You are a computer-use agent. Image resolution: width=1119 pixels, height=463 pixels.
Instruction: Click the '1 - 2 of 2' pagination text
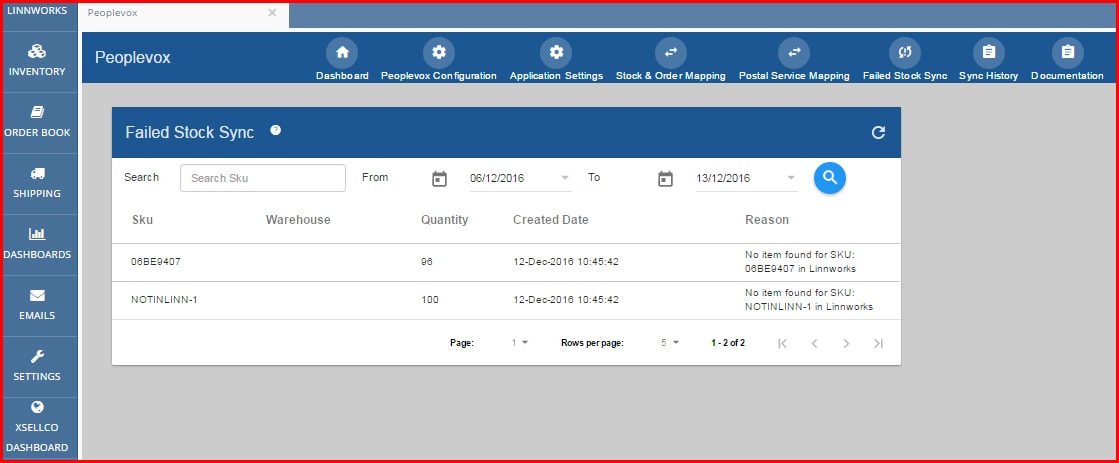tap(728, 343)
